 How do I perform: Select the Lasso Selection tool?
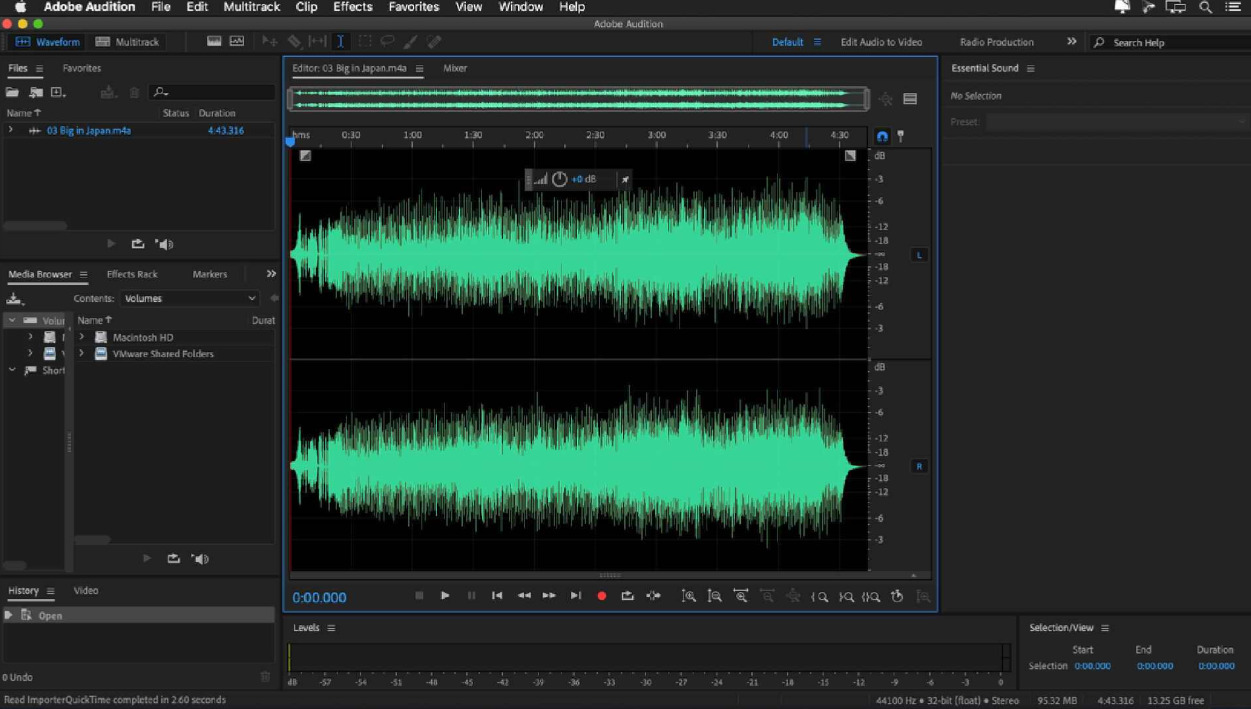(387, 41)
